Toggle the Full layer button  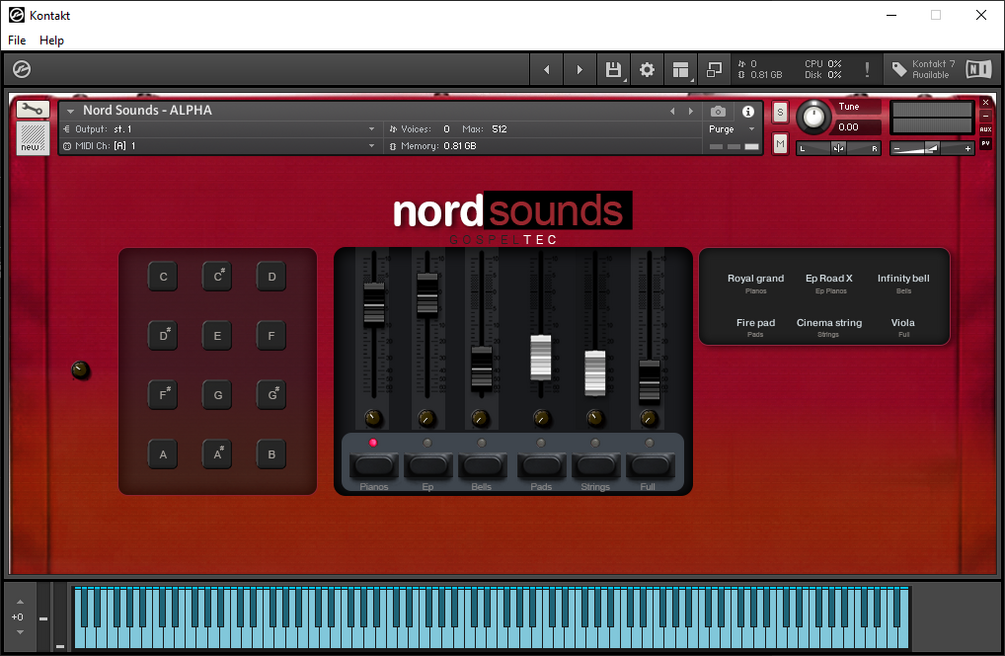pyautogui.click(x=649, y=465)
